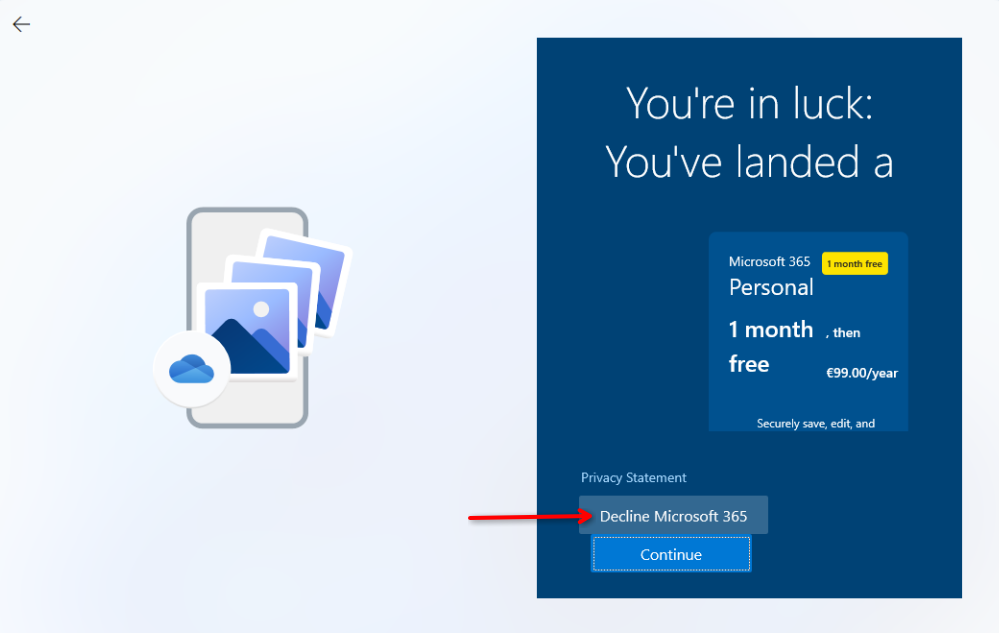The image size is (999, 633).
Task: Click the "Securely save, edit, and" description
Action: 815,423
